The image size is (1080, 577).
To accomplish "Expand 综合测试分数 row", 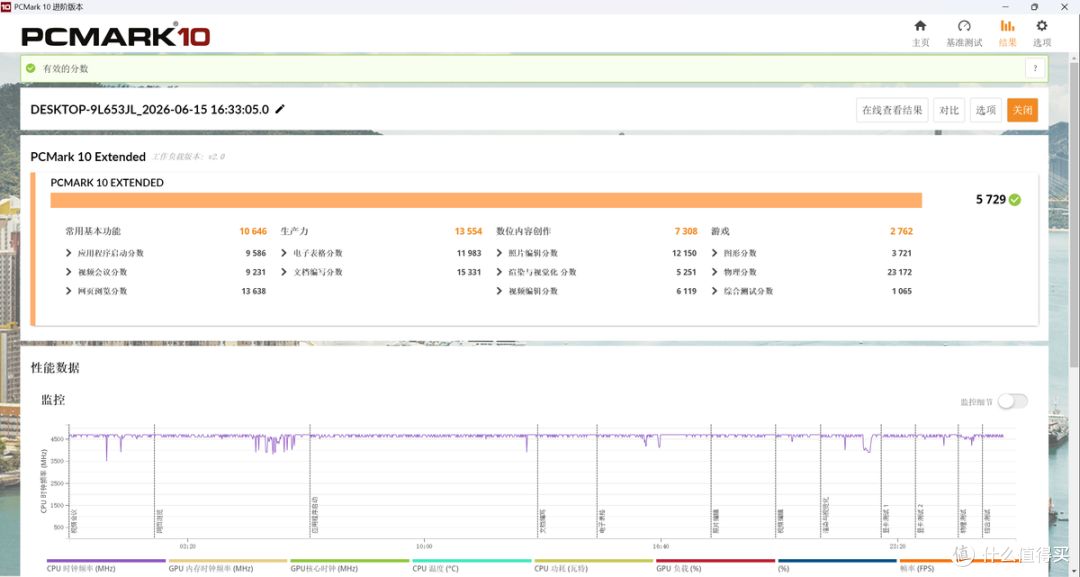I will click(x=715, y=291).
